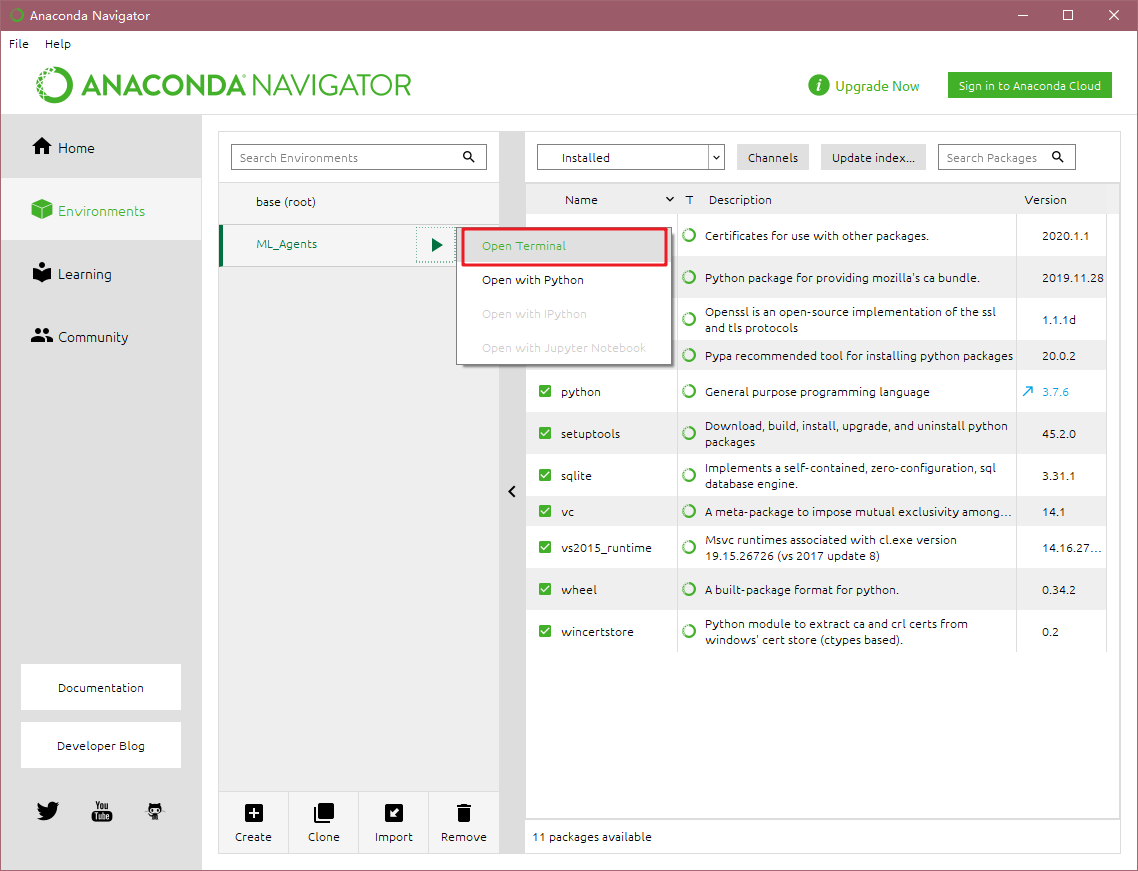Choose Open with IPython
This screenshot has width=1138, height=871.
click(564, 314)
